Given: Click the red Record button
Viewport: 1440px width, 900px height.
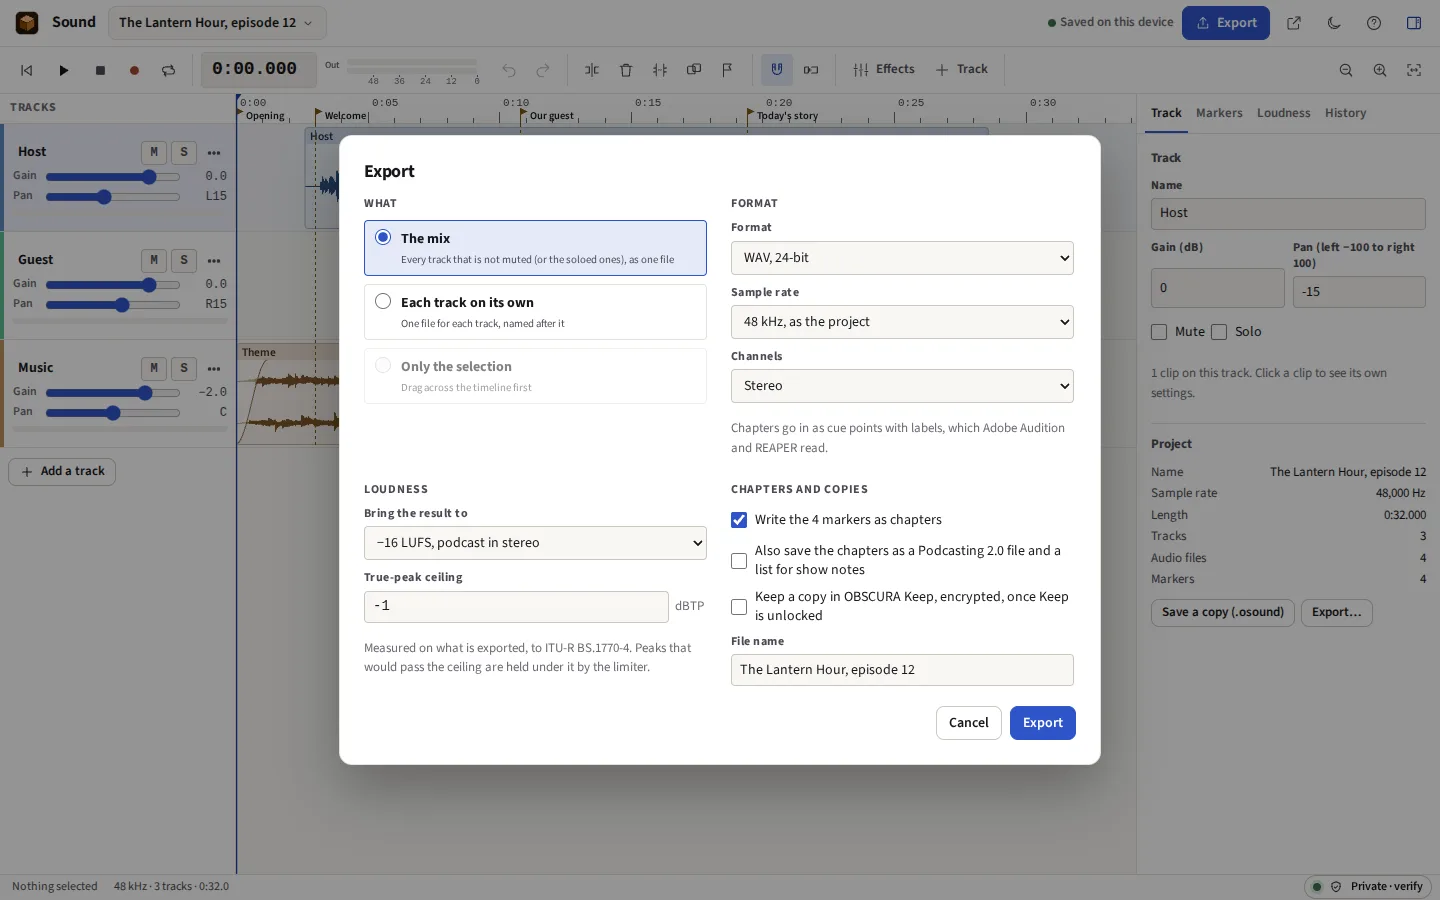Looking at the screenshot, I should (134, 70).
